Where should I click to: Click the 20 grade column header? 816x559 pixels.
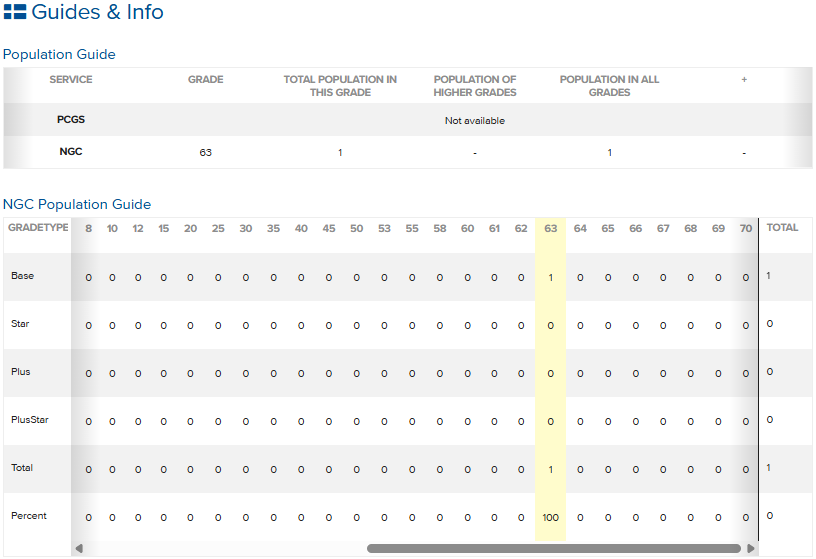click(x=190, y=228)
